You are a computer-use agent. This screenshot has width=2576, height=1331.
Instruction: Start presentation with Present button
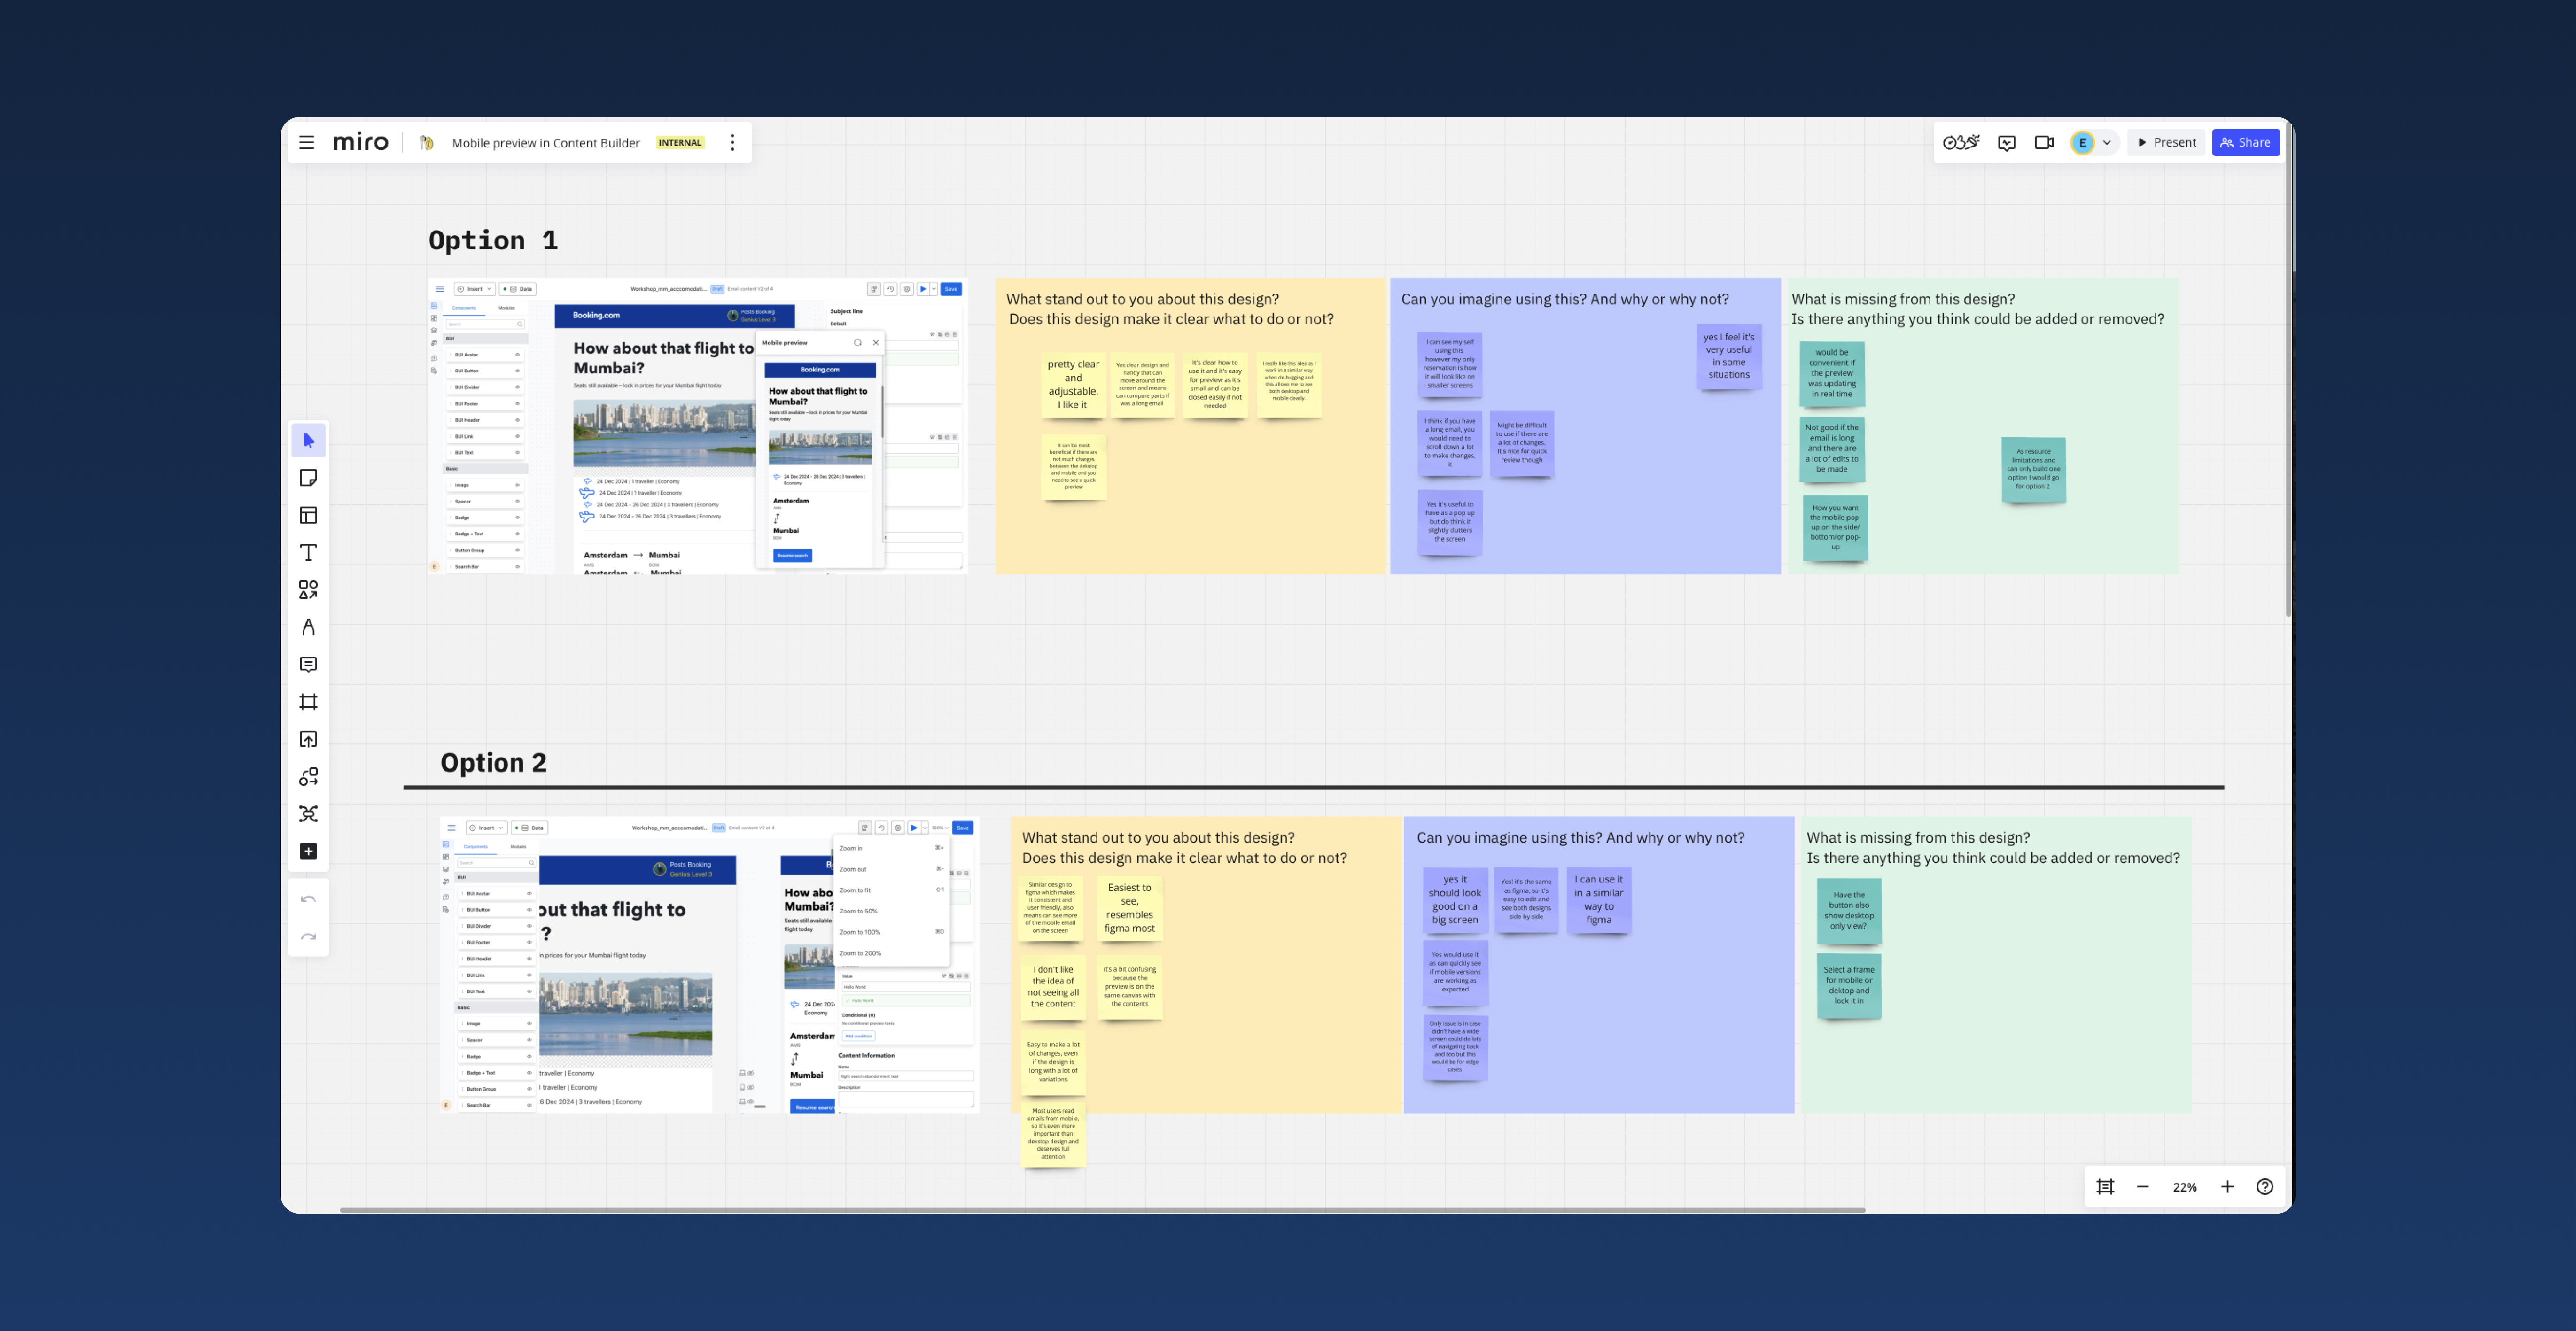2167,143
